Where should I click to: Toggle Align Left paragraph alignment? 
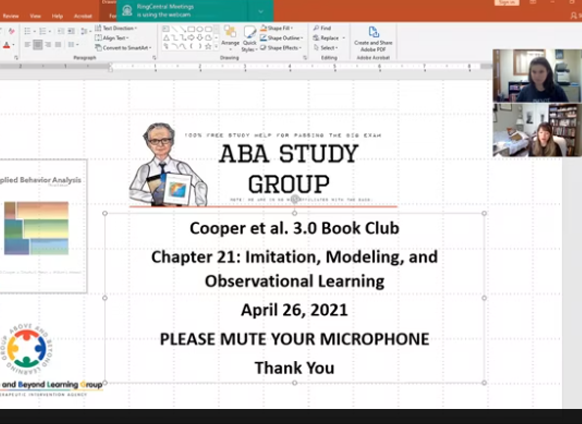27,45
